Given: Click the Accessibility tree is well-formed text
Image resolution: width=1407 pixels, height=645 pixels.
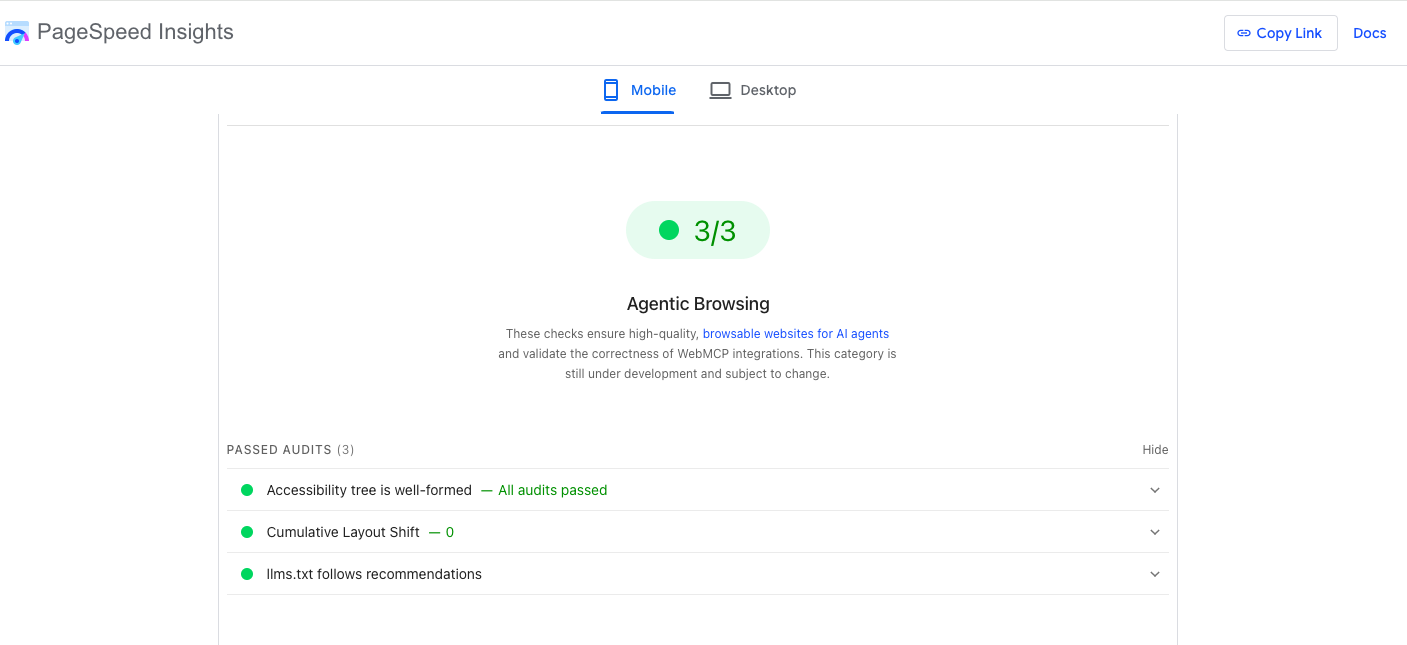Looking at the screenshot, I should 369,490.
